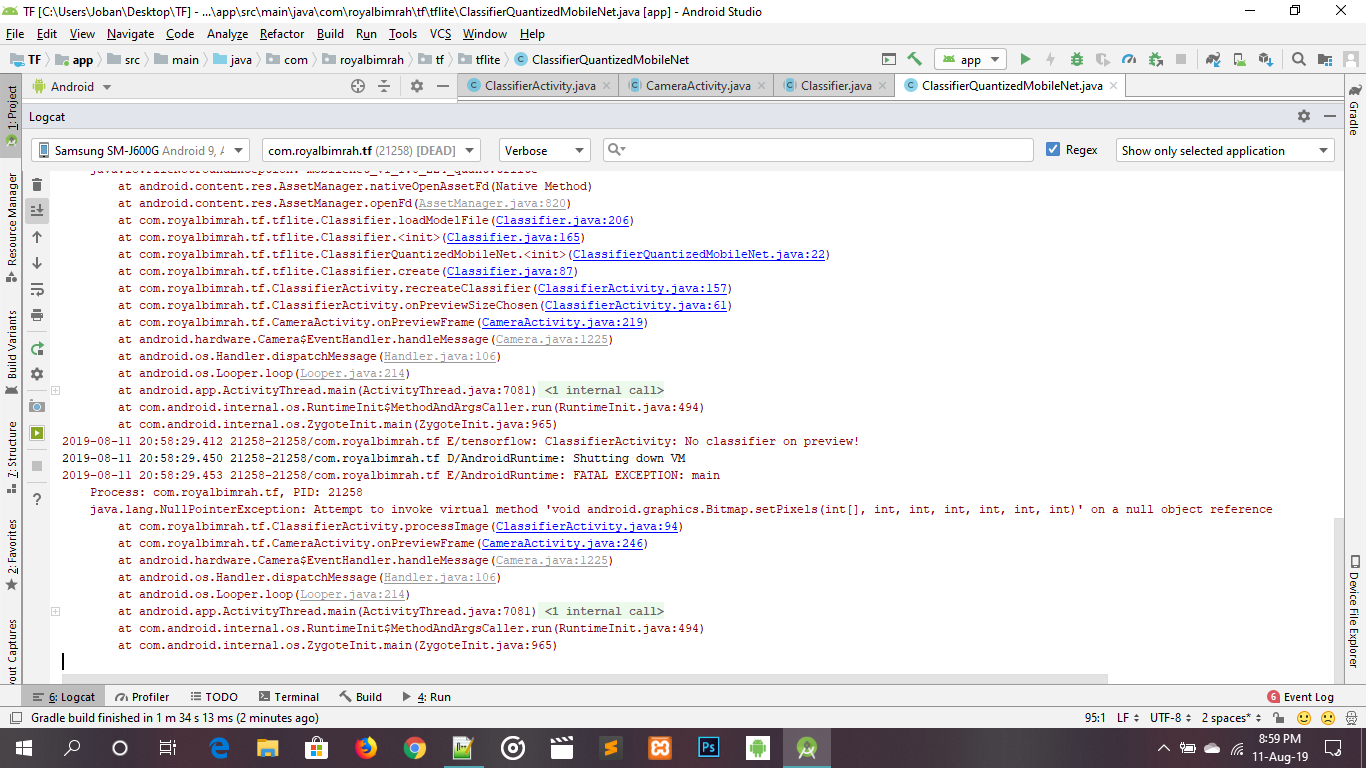
Task: Open Photoshop from the taskbar
Action: pyautogui.click(x=709, y=747)
